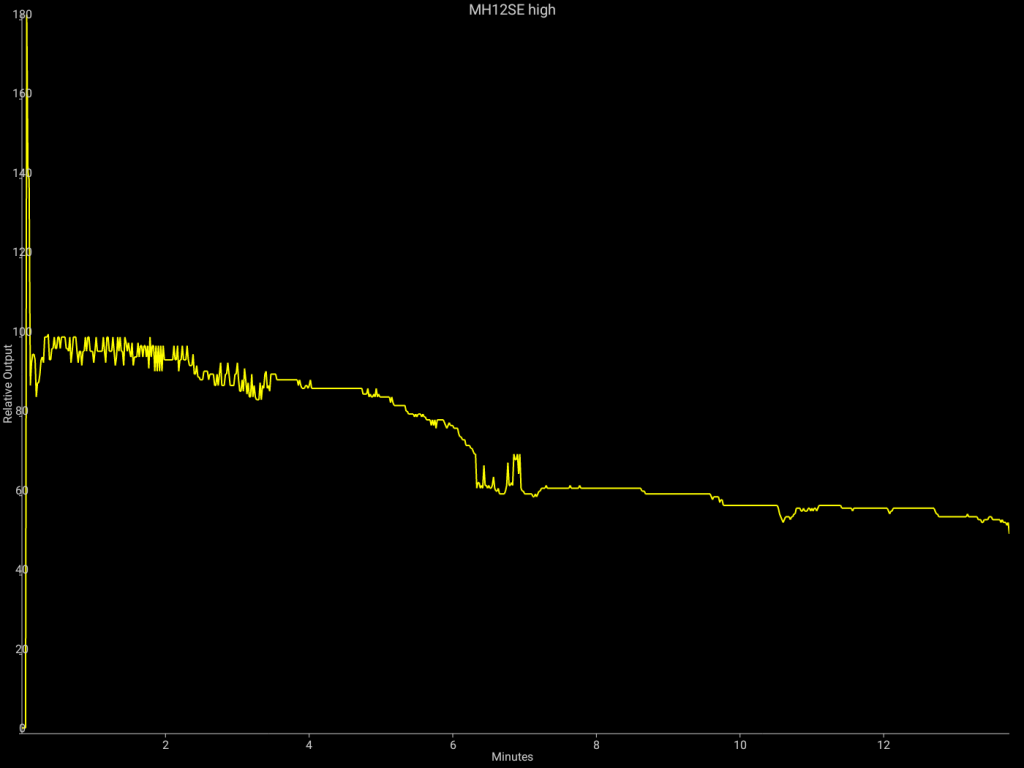Click the Minutes x-axis label

pos(512,757)
